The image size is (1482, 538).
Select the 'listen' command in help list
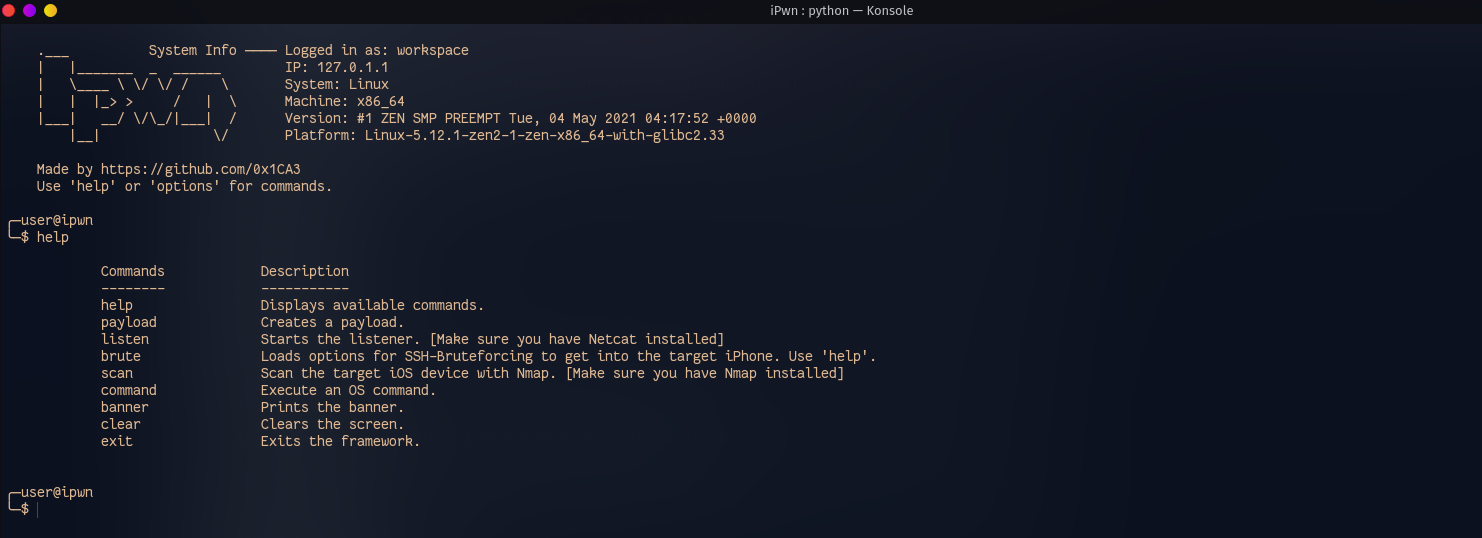(x=125, y=339)
